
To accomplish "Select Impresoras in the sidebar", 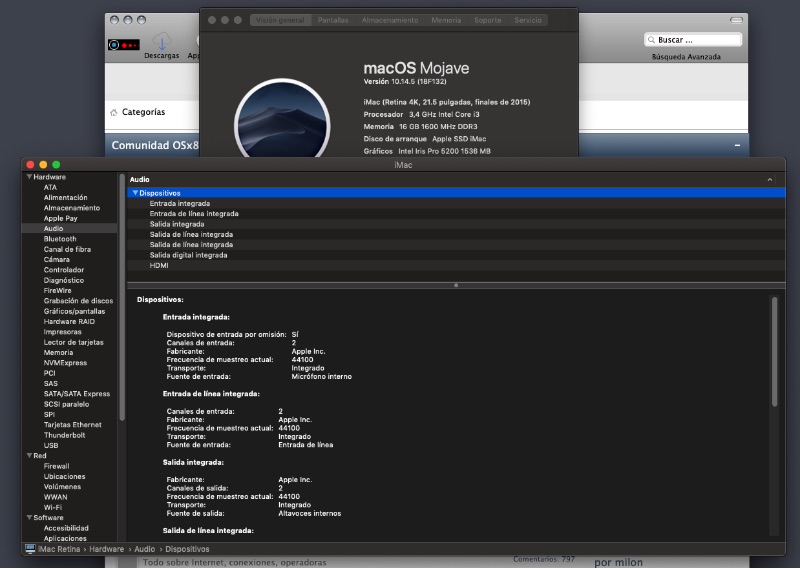I will tap(62, 332).
